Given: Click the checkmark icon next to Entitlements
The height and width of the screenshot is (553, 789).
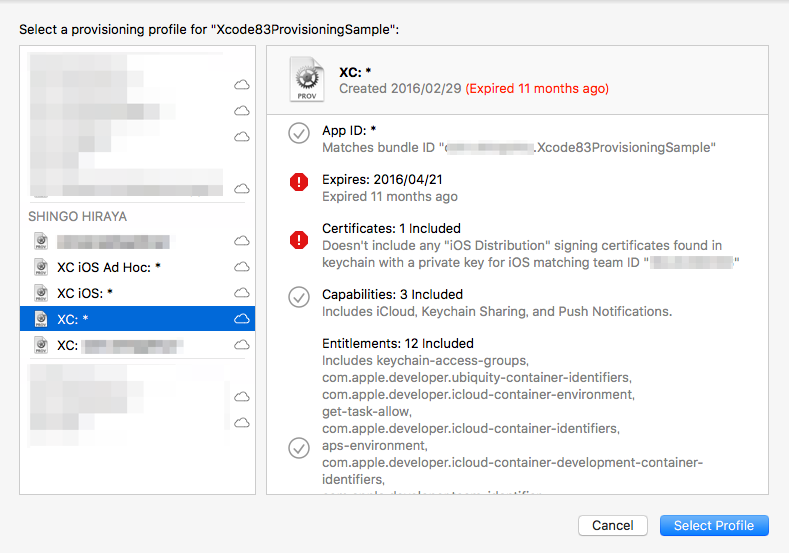Looking at the screenshot, I should (299, 448).
